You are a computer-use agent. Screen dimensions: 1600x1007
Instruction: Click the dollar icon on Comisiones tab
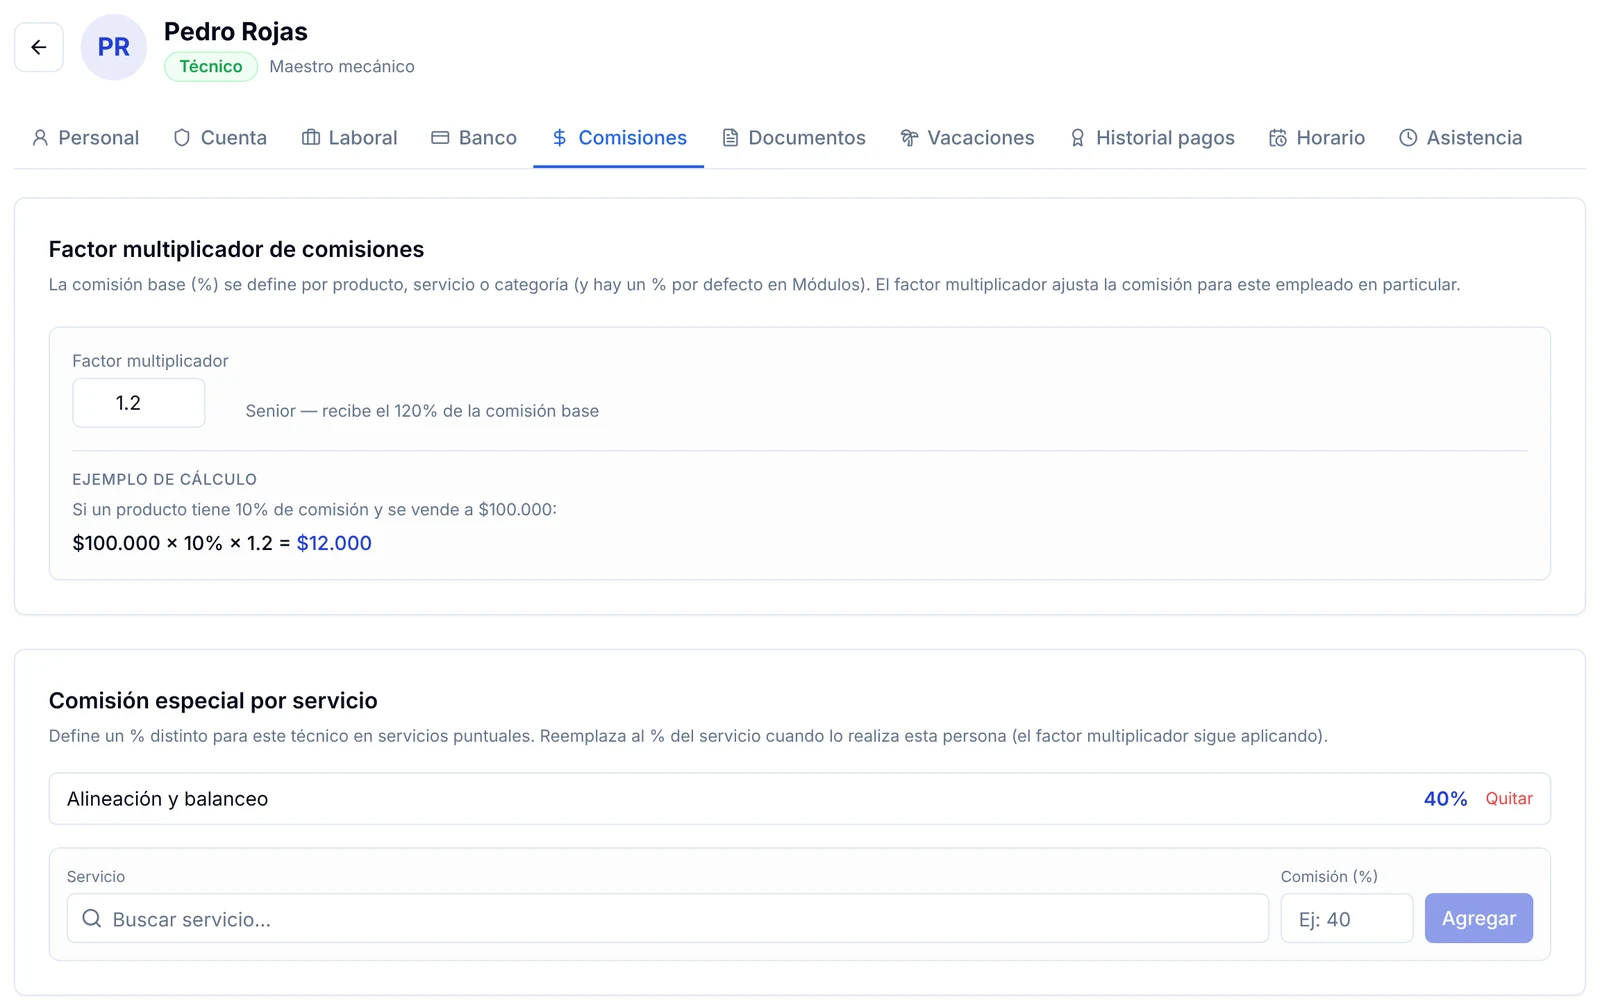coord(559,138)
